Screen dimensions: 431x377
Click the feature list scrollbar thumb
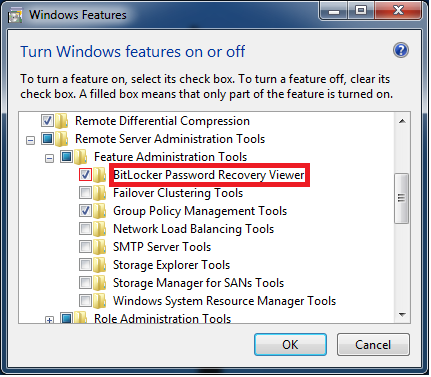point(402,198)
